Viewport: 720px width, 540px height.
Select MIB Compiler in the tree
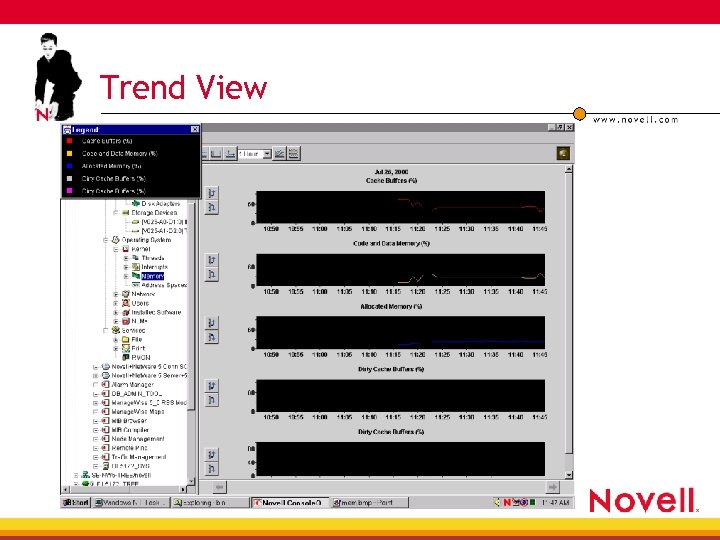pos(130,430)
